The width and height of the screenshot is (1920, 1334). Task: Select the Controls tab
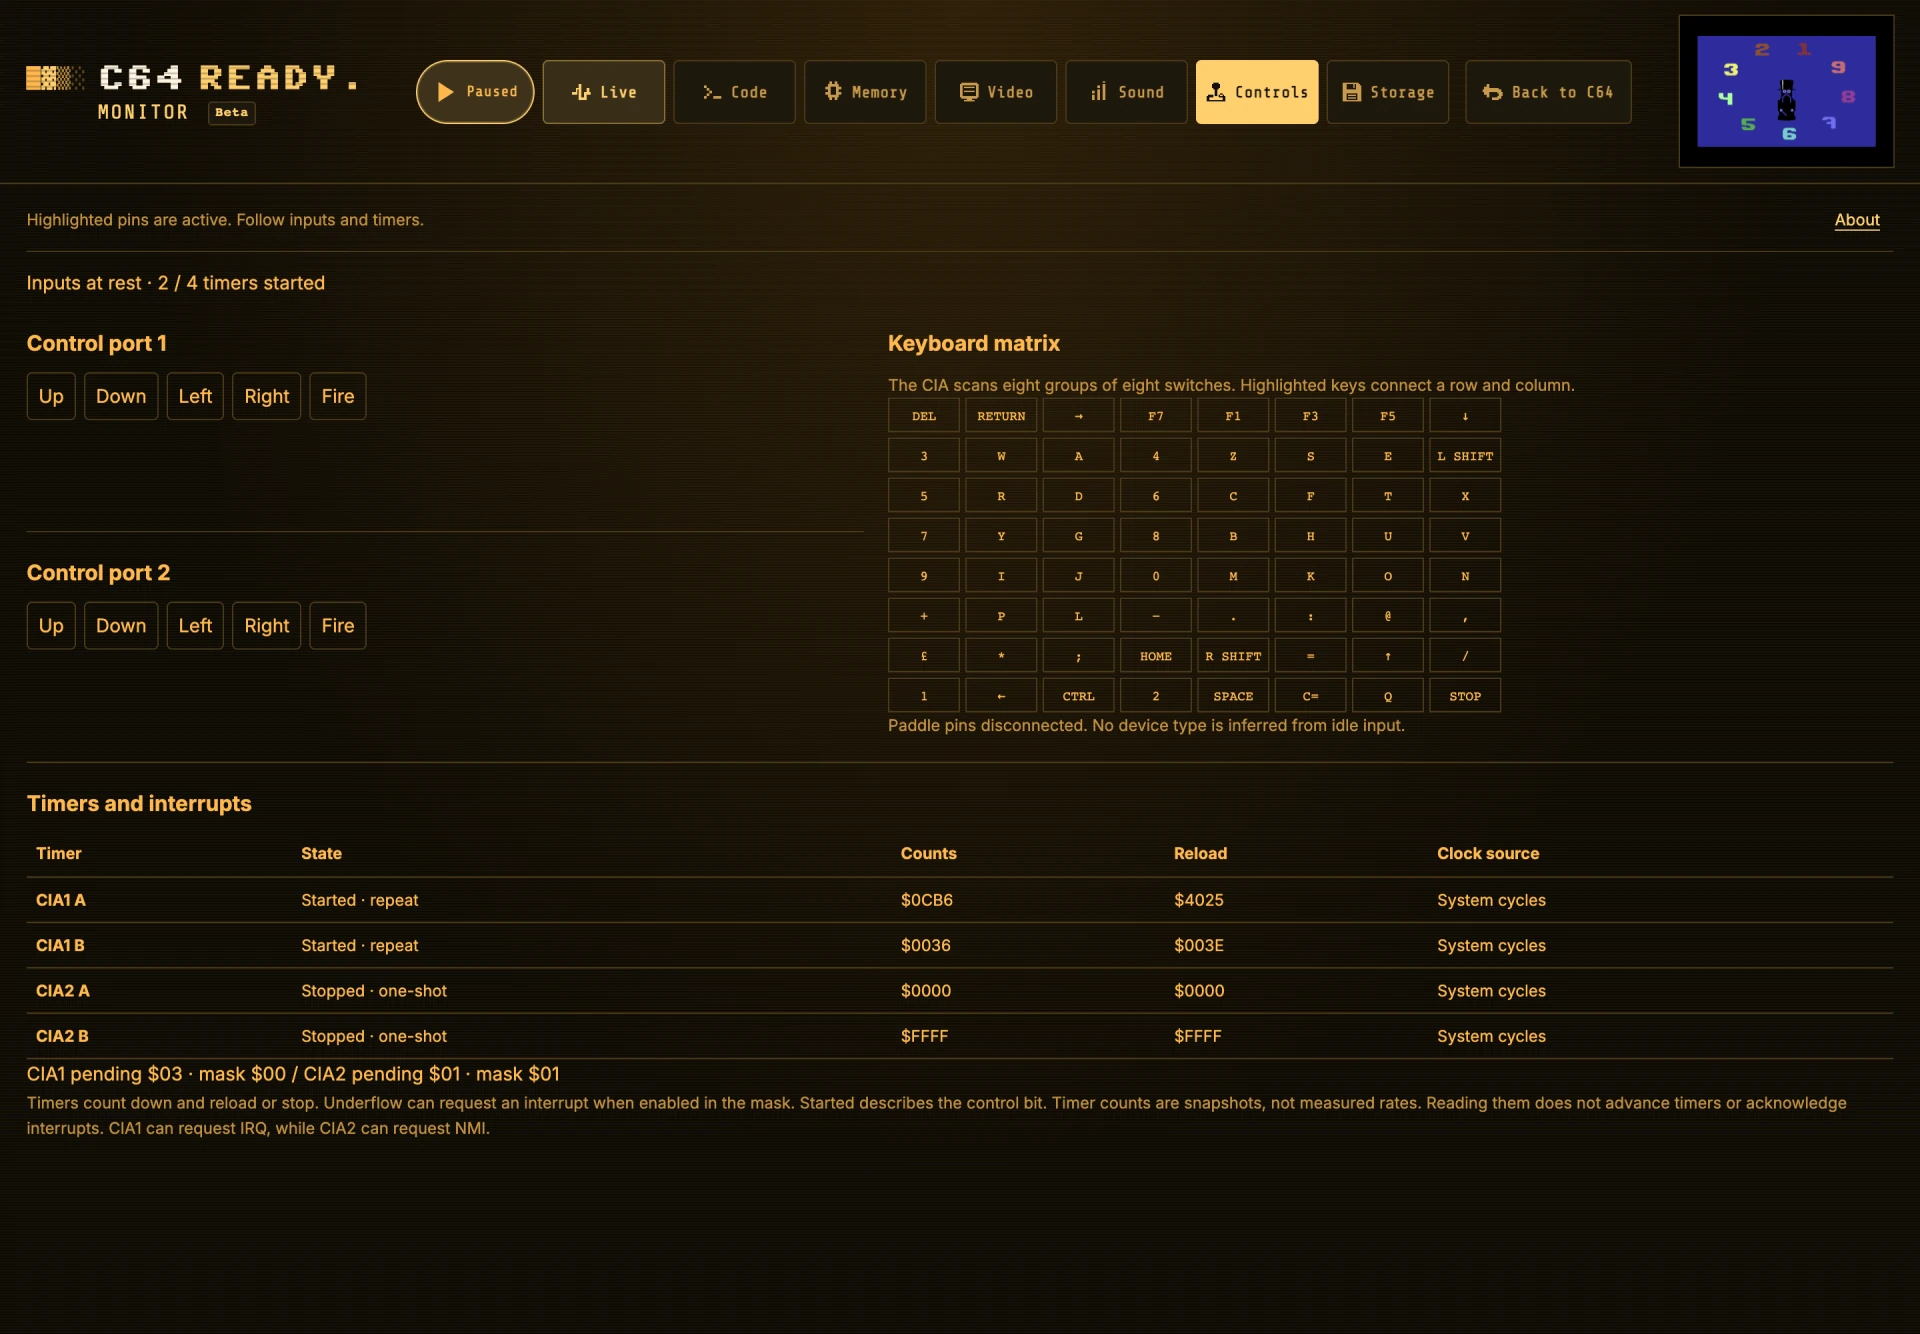1257,92
